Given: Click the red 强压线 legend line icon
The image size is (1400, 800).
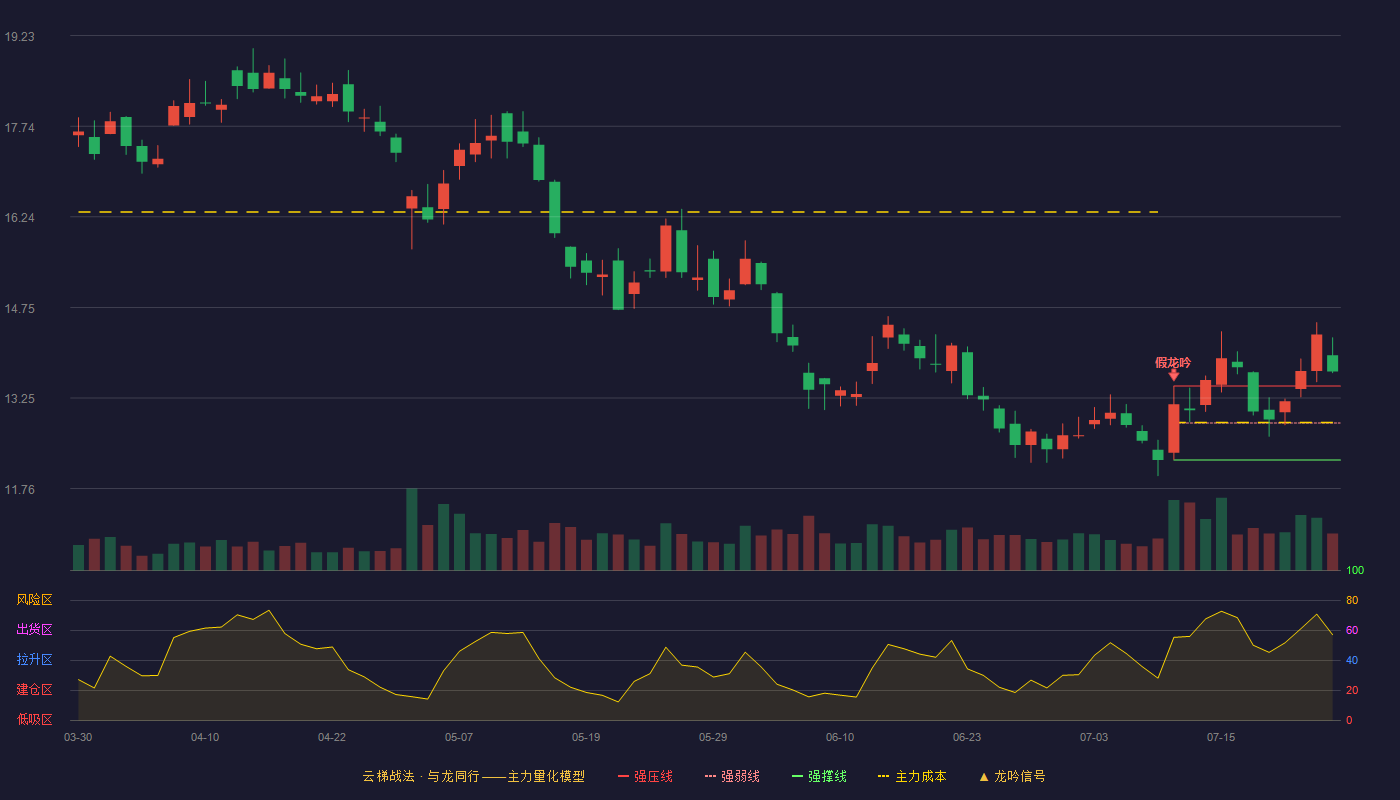Looking at the screenshot, I should click(x=624, y=777).
